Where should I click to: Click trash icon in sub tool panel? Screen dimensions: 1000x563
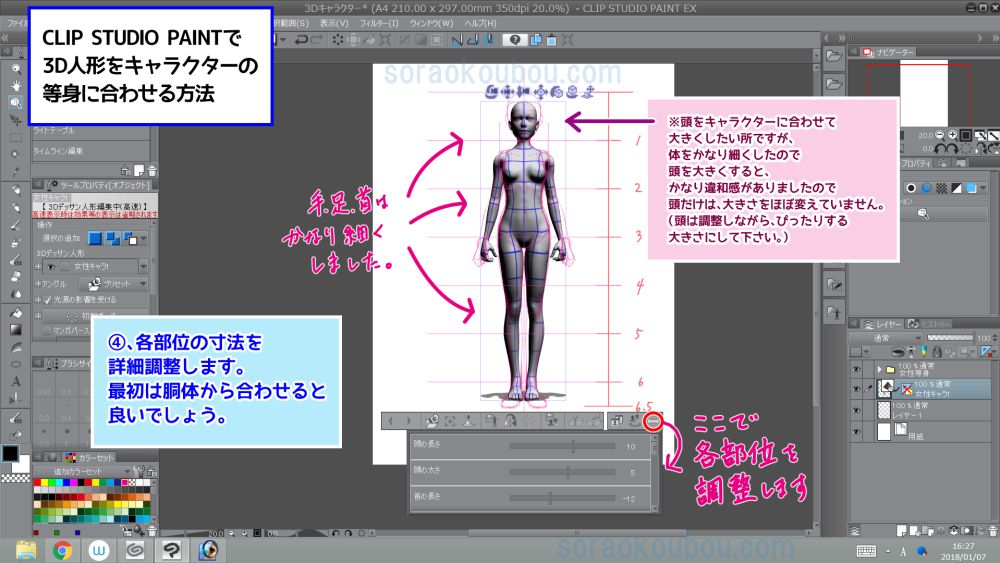pyautogui.click(x=152, y=170)
